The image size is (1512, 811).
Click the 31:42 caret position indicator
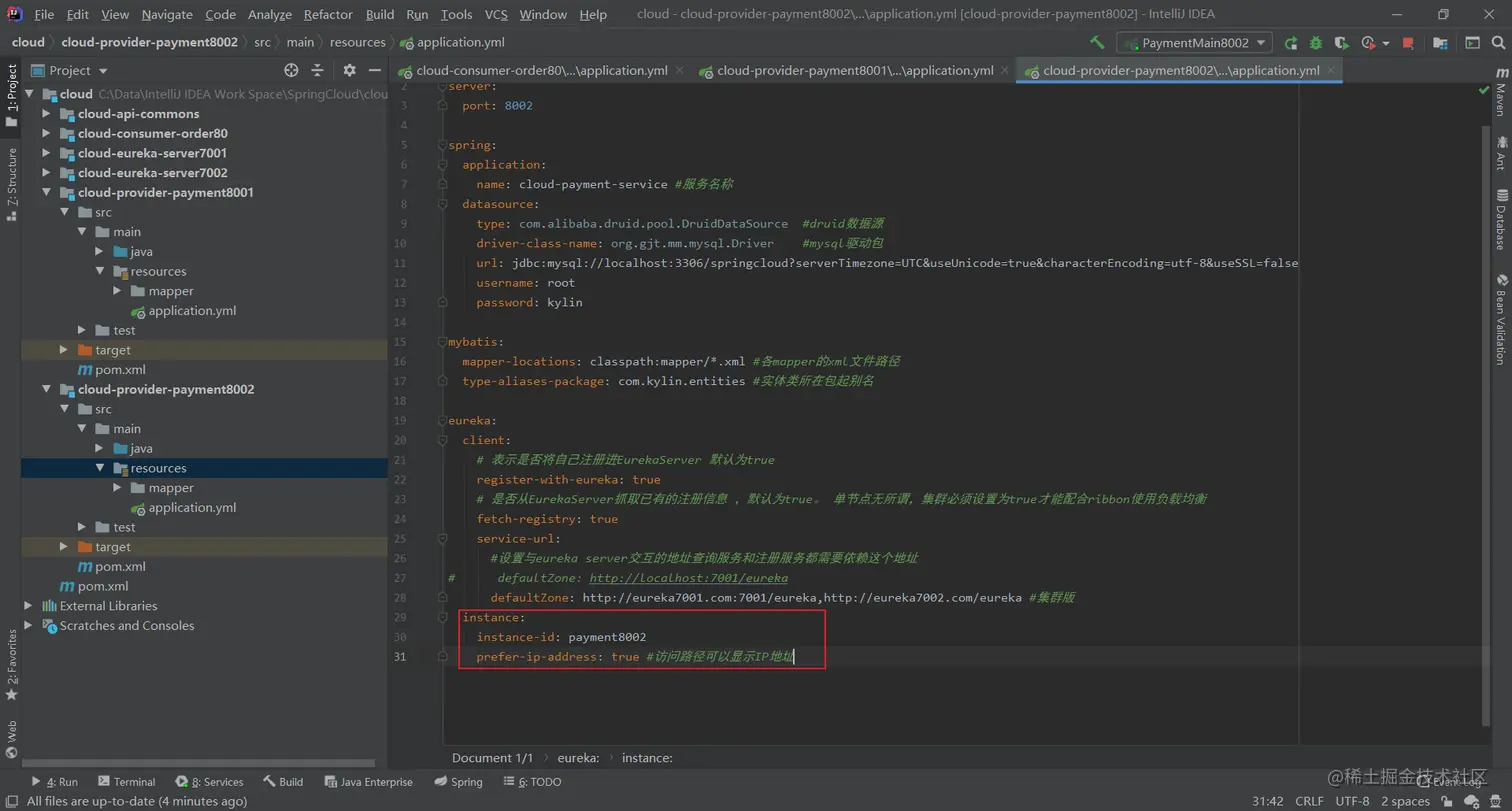(1268, 801)
